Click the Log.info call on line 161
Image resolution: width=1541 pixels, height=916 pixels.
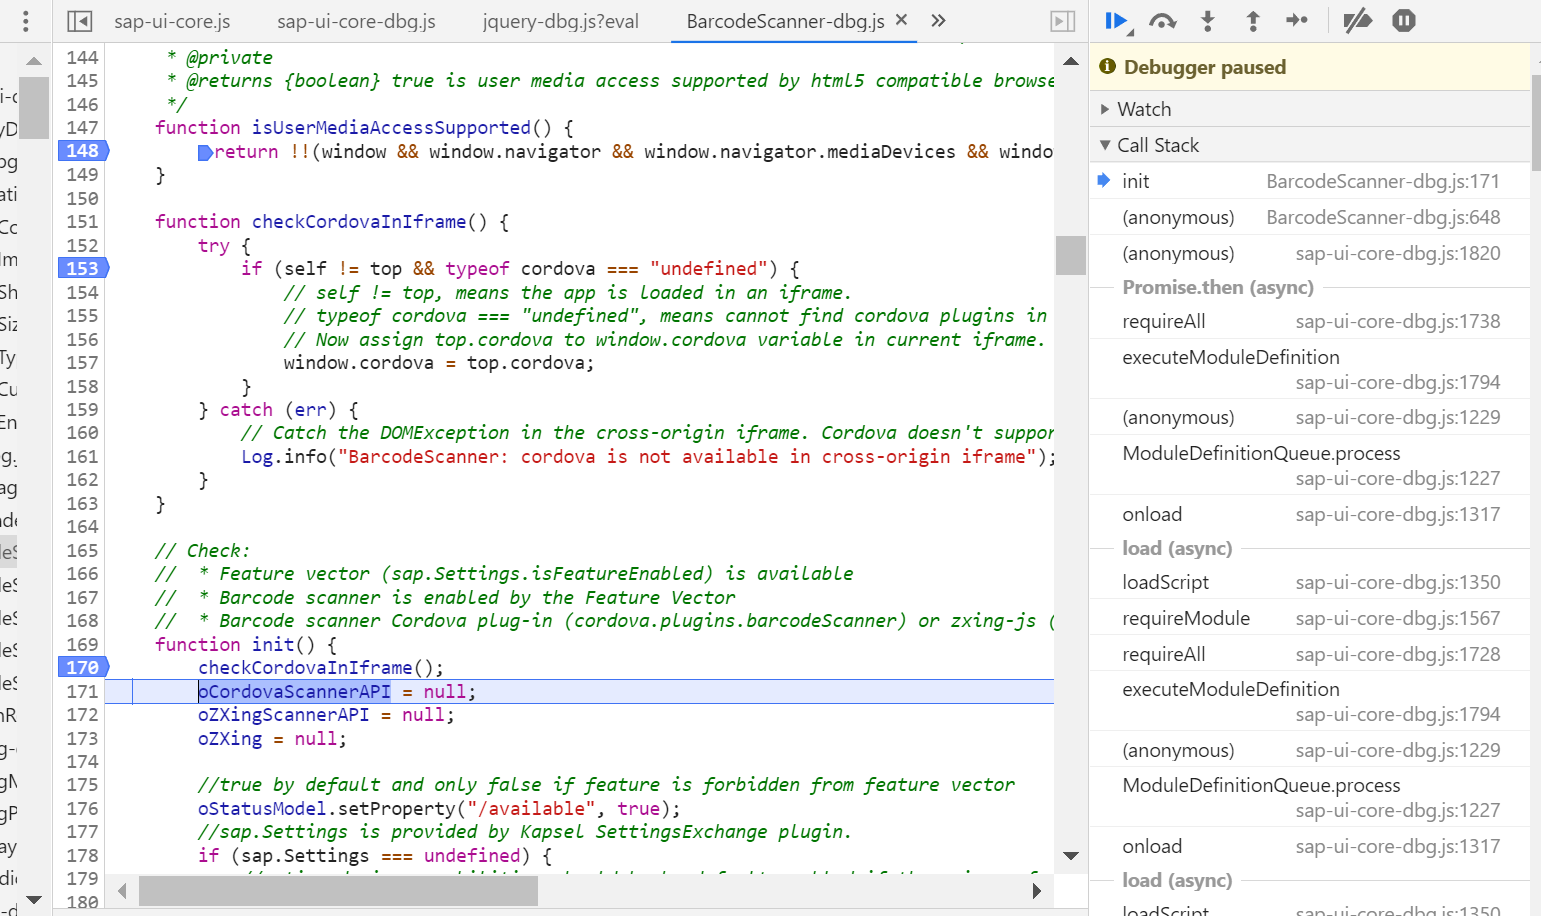click(x=284, y=456)
